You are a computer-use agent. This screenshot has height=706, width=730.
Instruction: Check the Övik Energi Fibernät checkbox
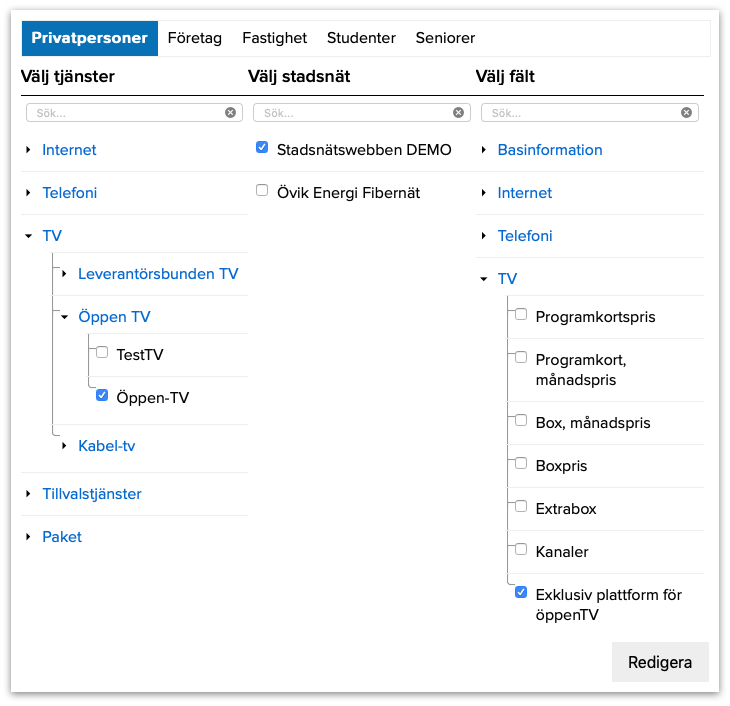(x=262, y=190)
